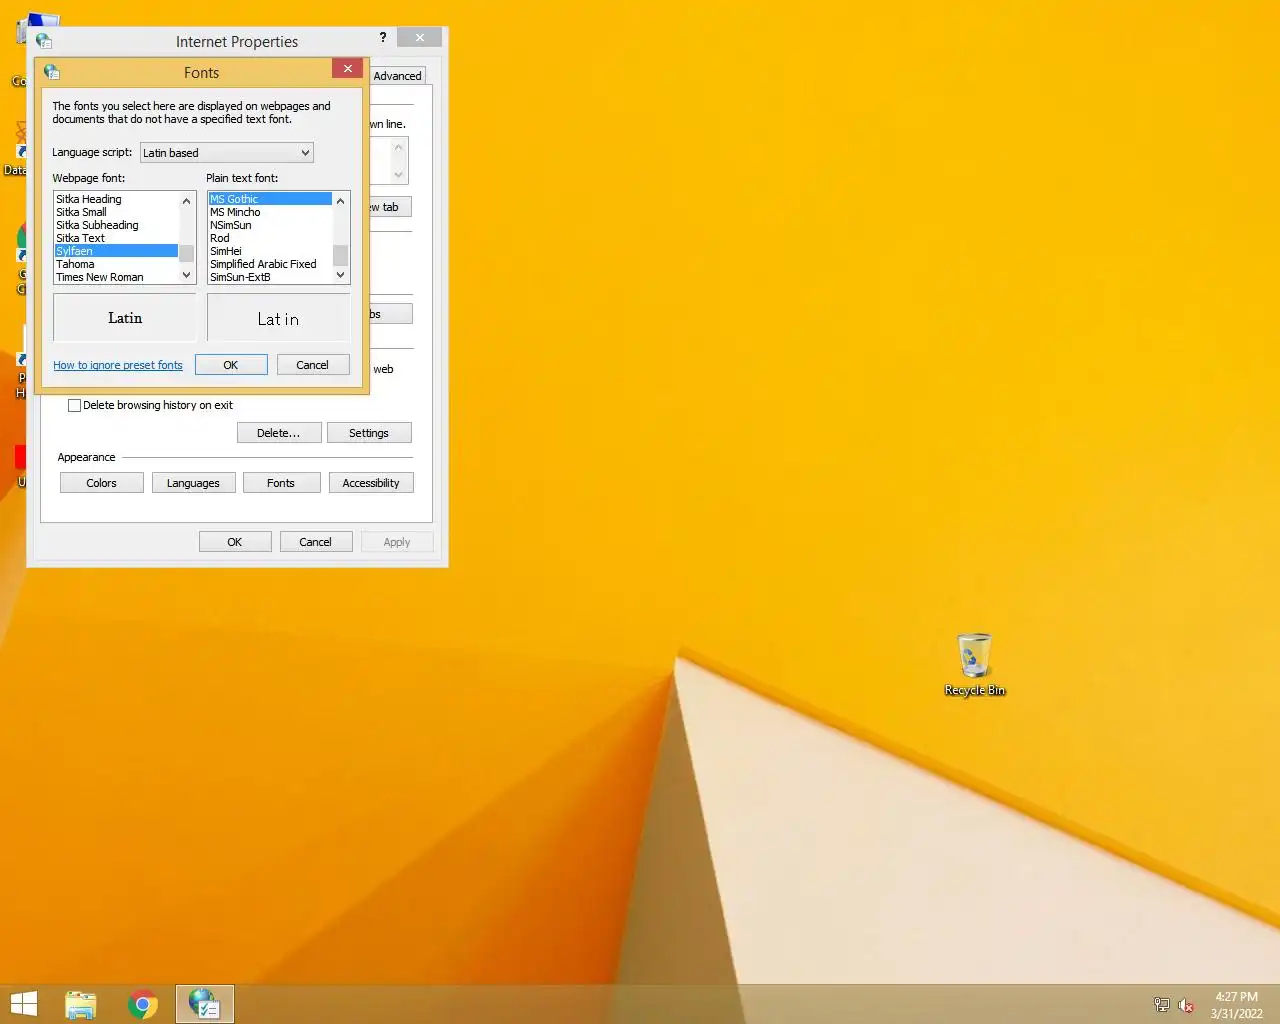Click the Fonts appearance button
Screen dimensions: 1280x1024
tap(281, 483)
